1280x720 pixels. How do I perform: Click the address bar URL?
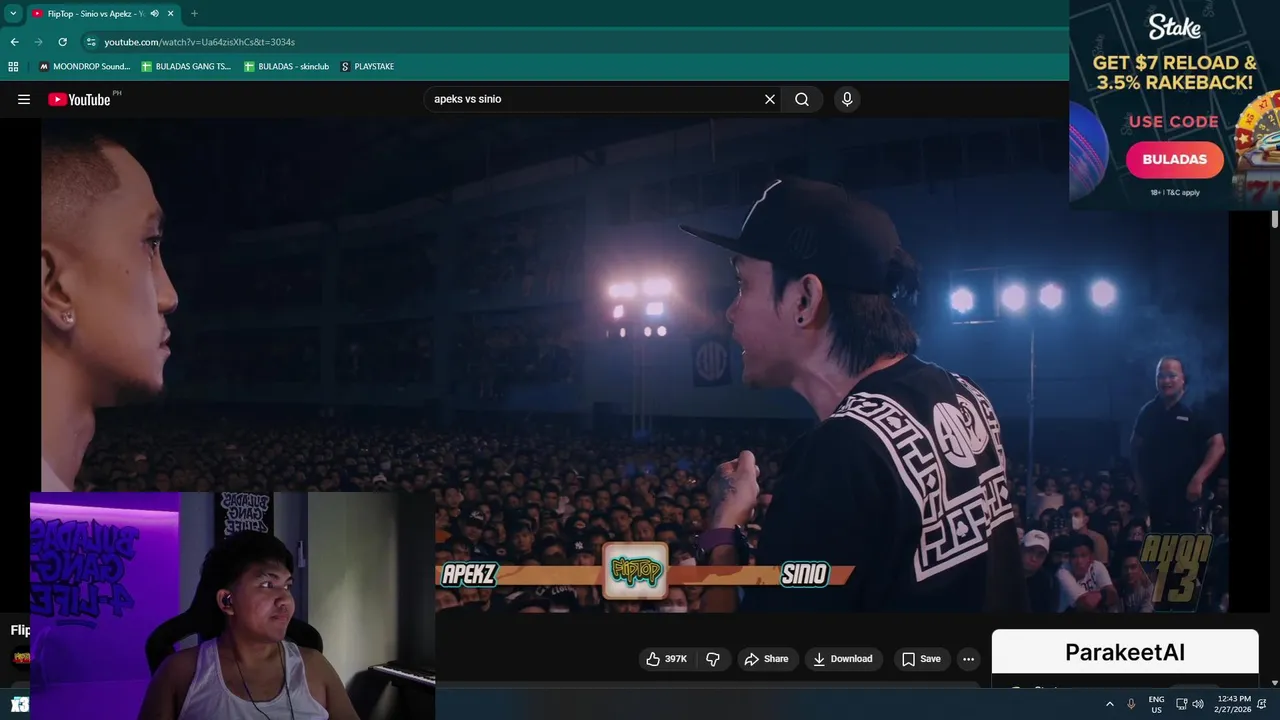[x=199, y=42]
